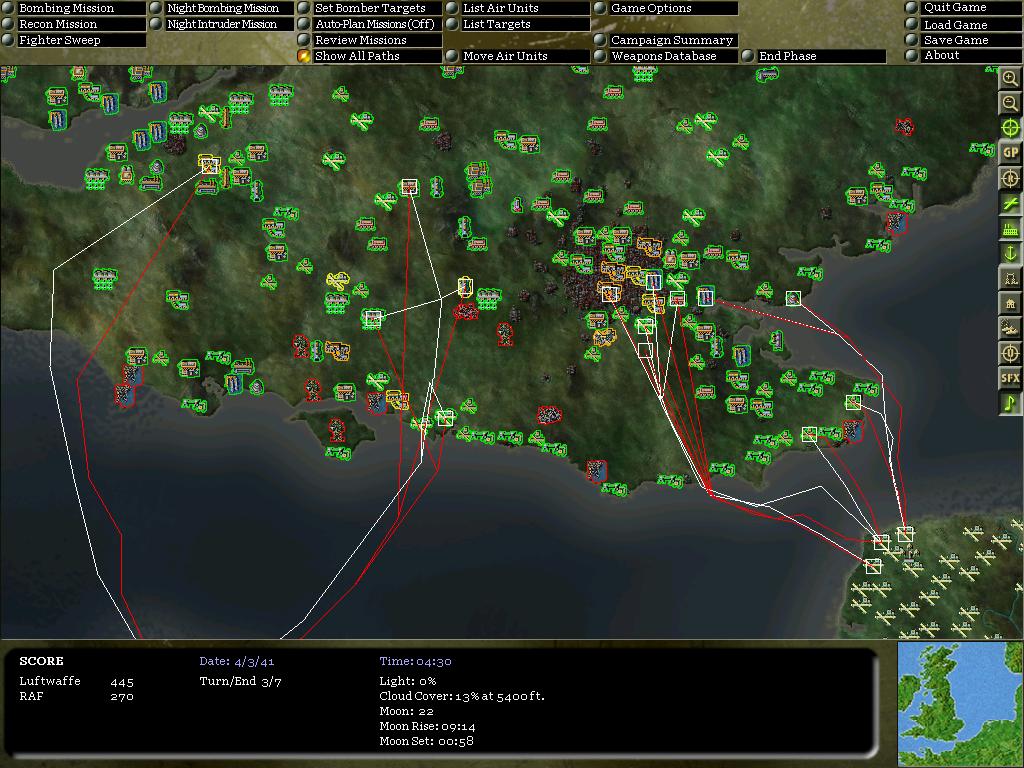Open Night Bombing Mission

tap(223, 8)
